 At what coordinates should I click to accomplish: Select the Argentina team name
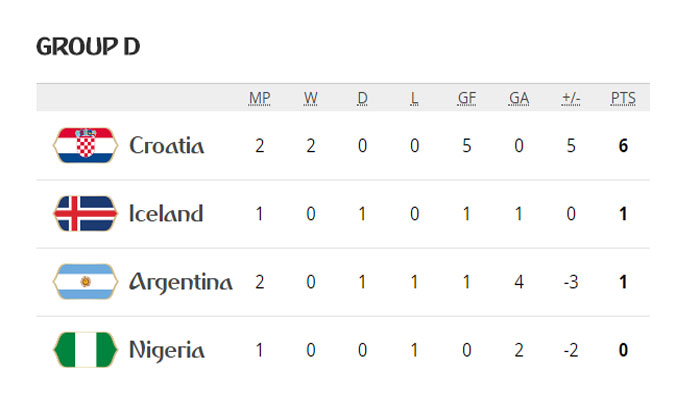181,282
